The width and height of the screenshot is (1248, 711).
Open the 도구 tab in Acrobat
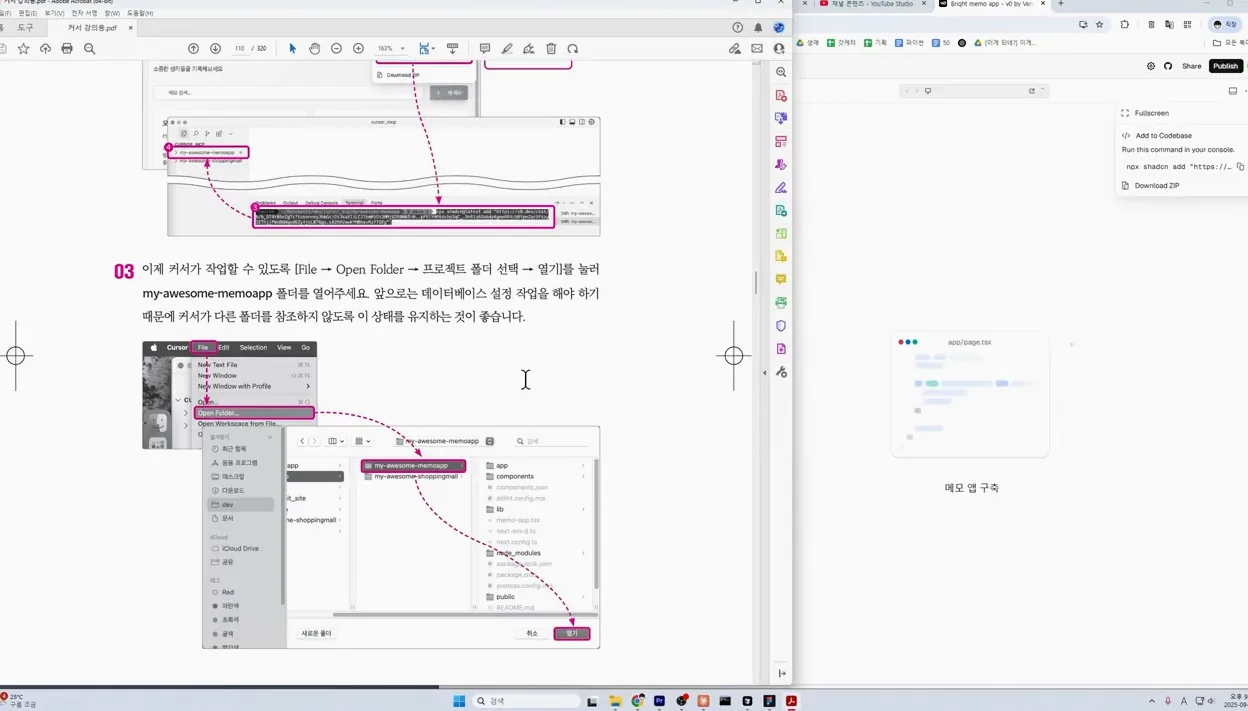26,28
